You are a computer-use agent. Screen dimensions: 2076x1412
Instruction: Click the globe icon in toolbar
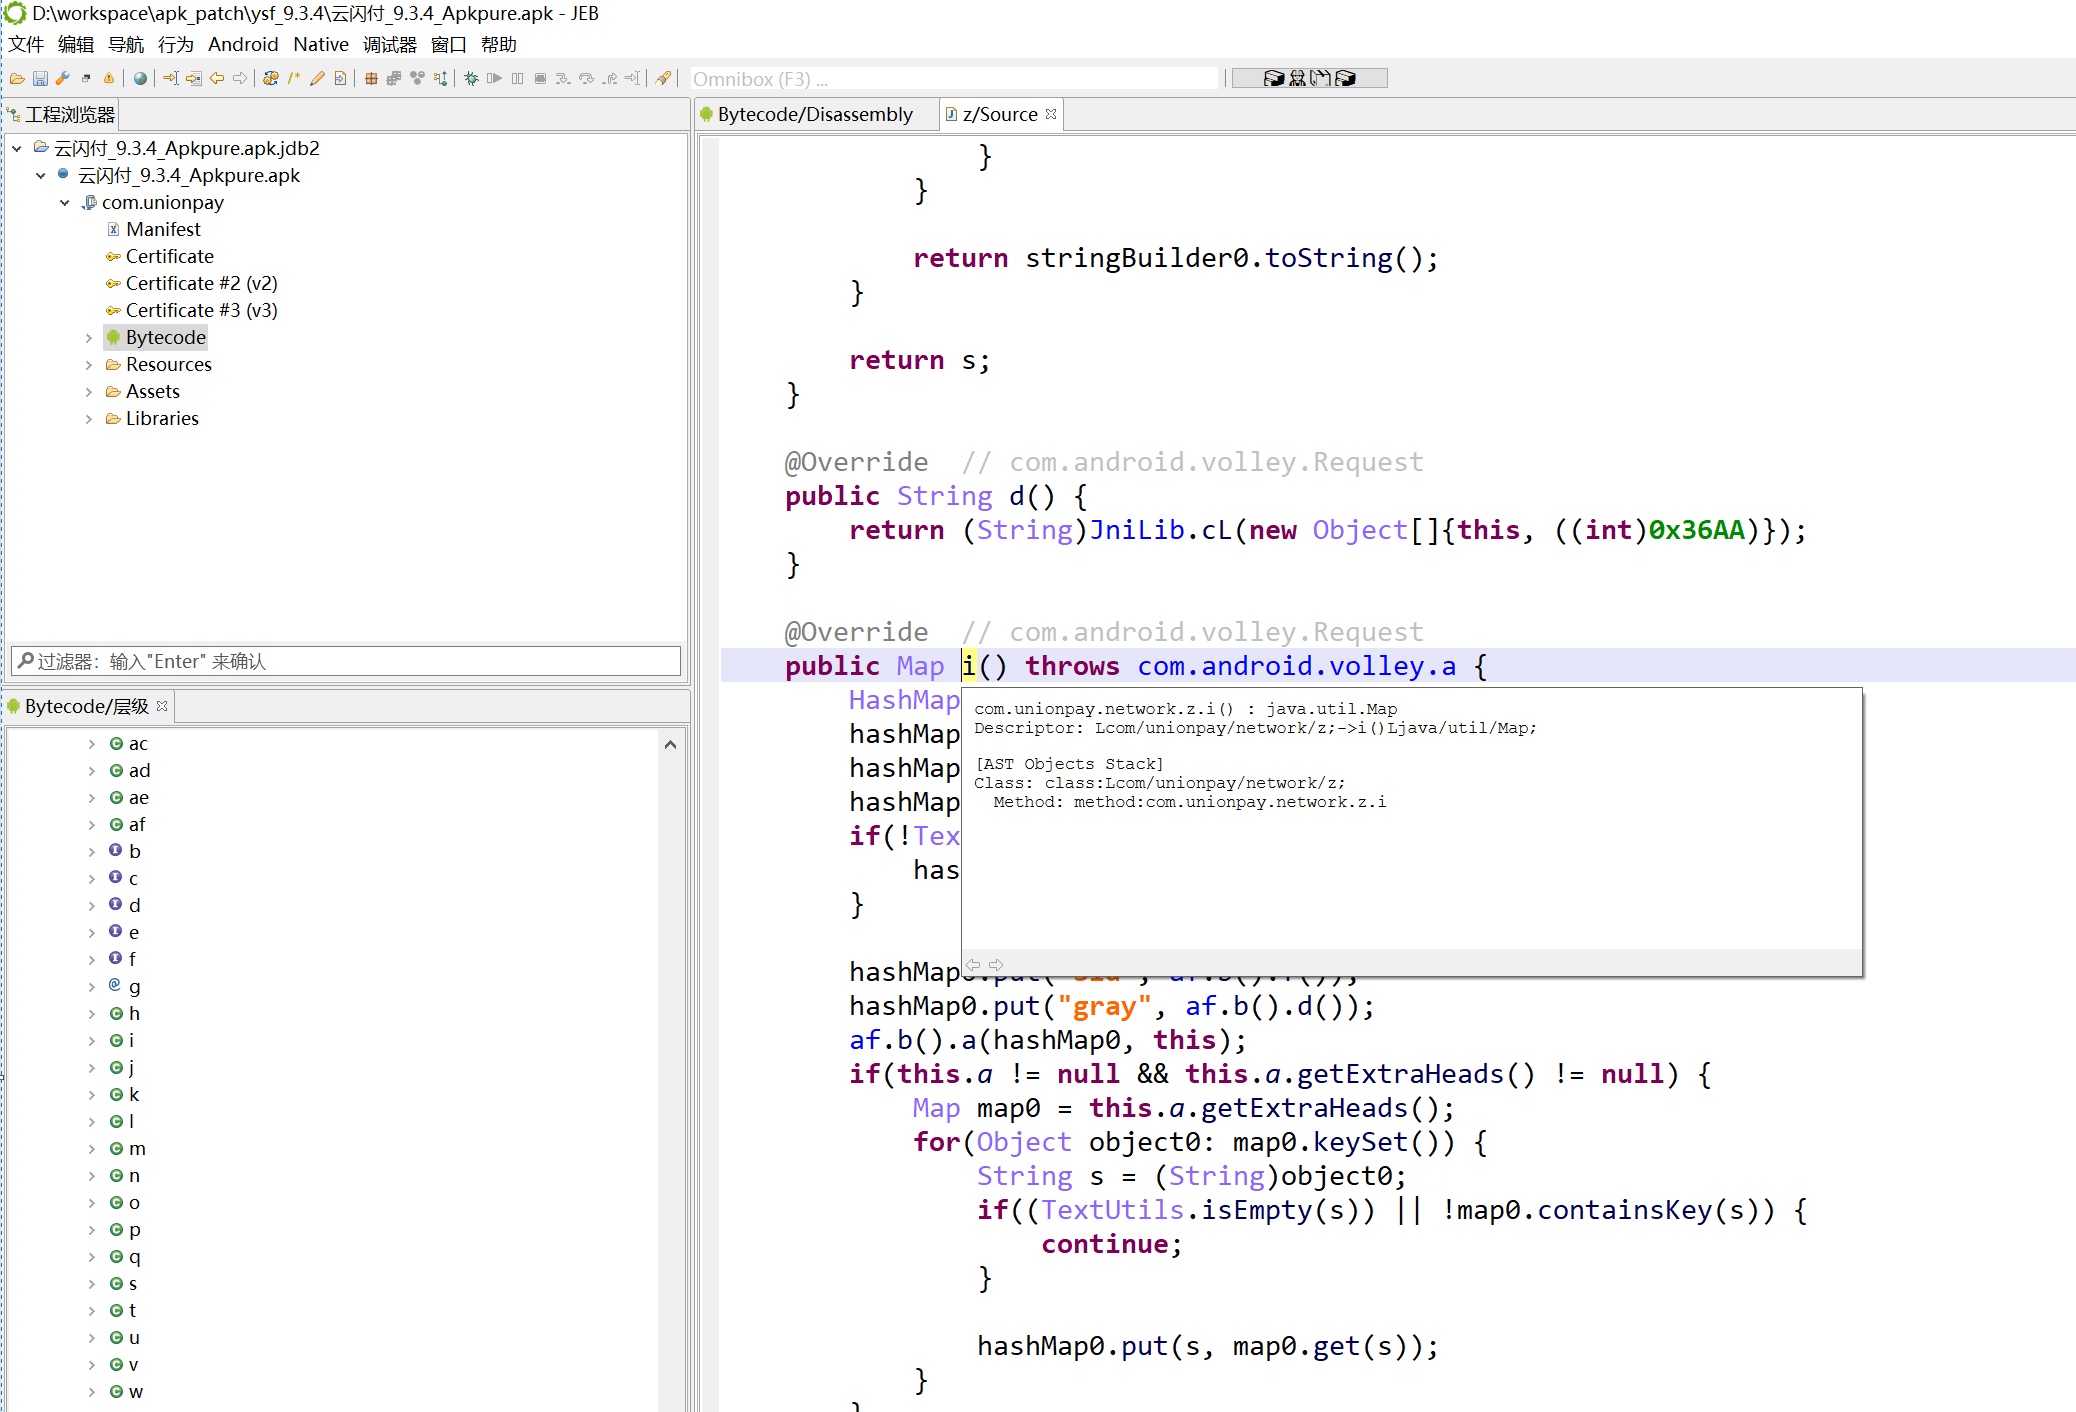[140, 79]
